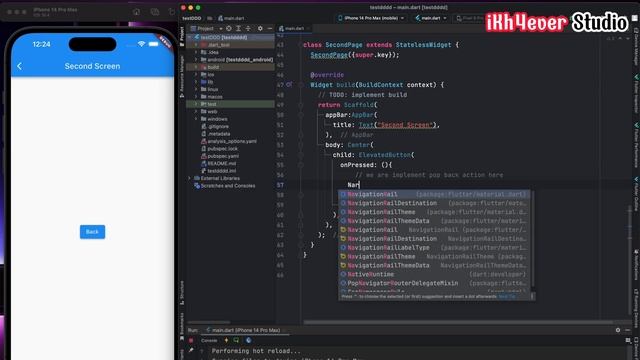Click the simulator home icon

tap(136, 12)
